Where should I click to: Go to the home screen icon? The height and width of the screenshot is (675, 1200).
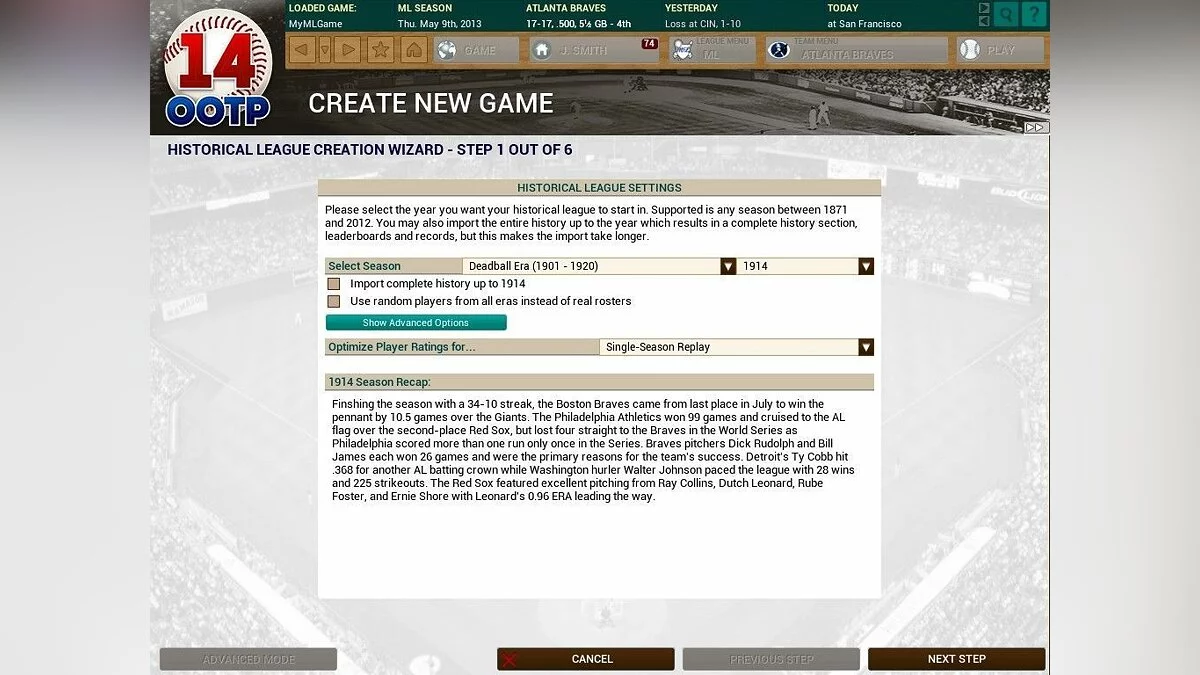(414, 49)
